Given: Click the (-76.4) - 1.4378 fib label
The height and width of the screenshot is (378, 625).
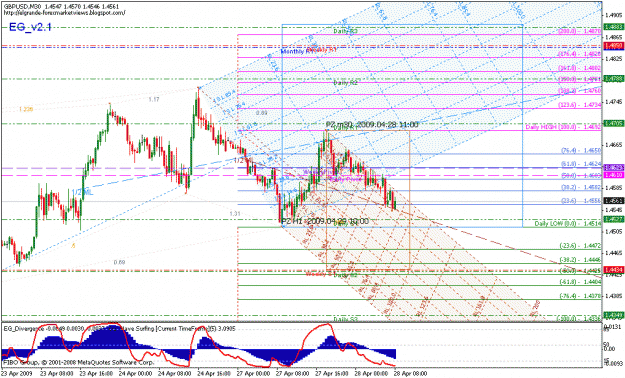Looking at the screenshot, I should tap(580, 296).
